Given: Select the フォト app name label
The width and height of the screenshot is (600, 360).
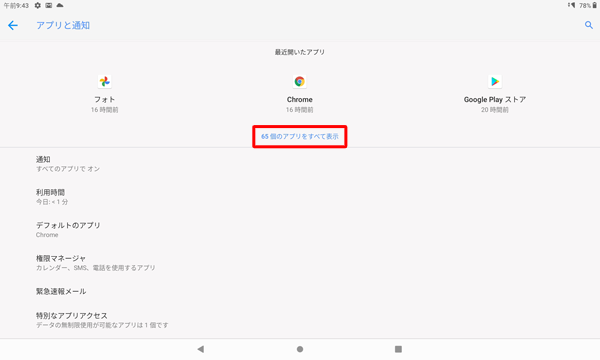Looking at the screenshot, I should (104, 99).
